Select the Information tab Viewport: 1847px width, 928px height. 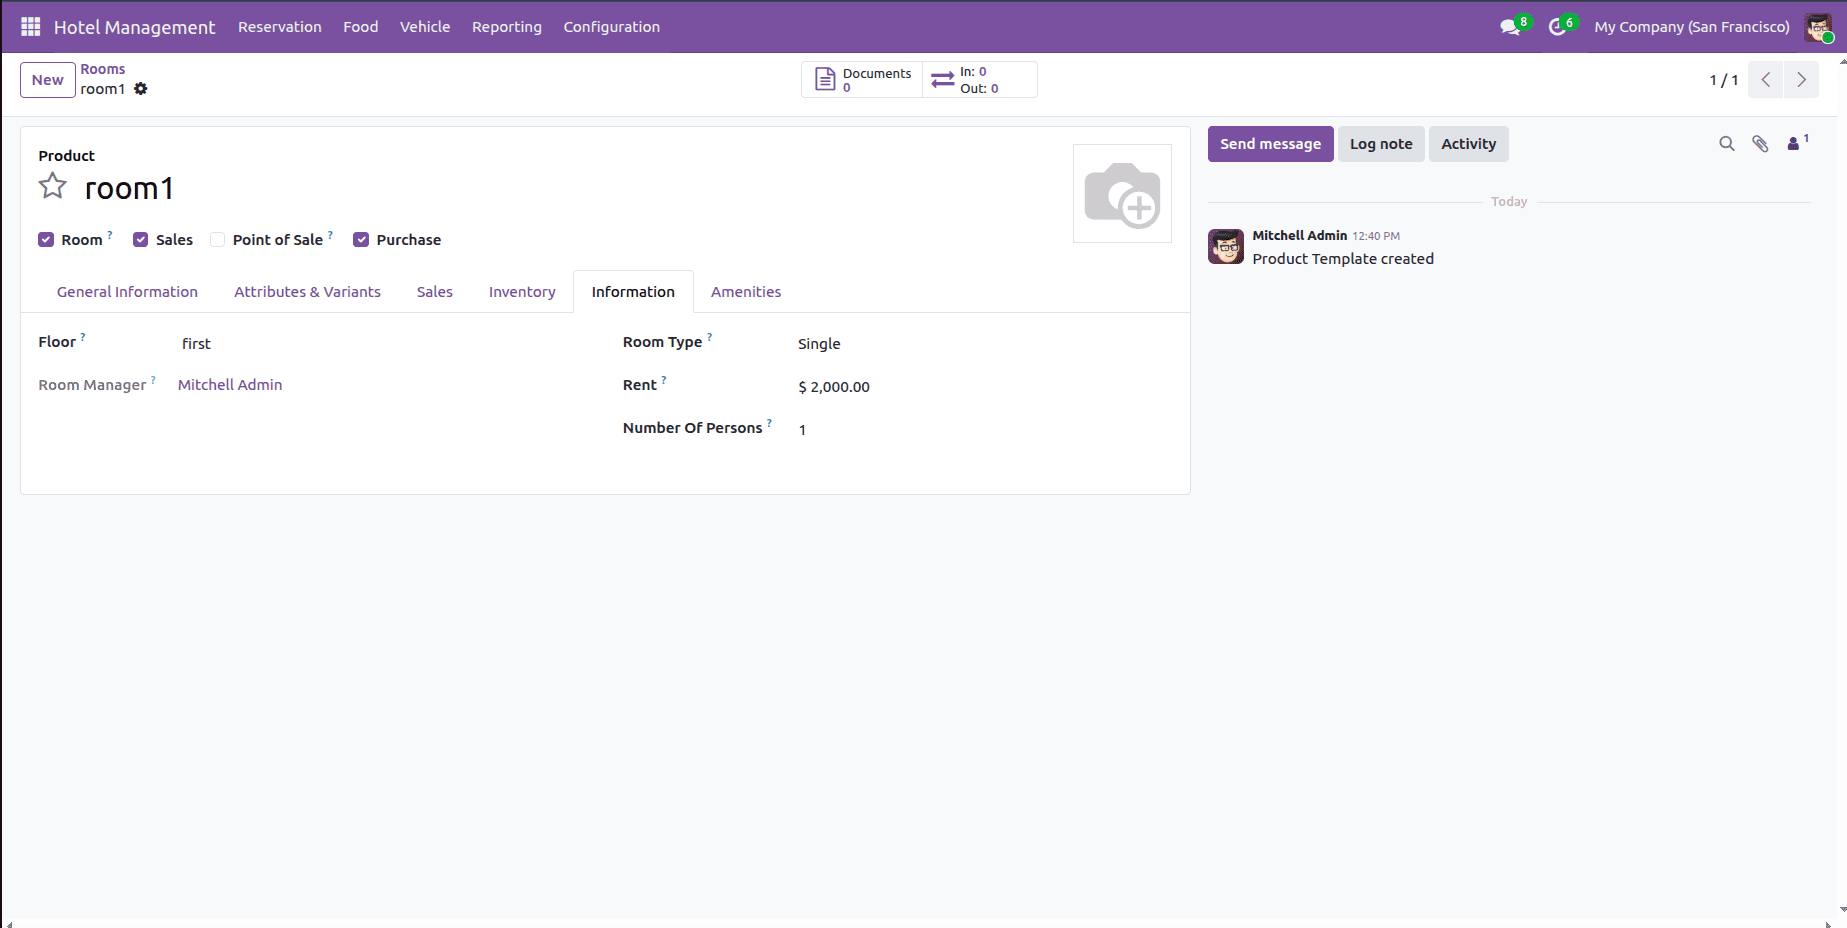click(x=633, y=292)
